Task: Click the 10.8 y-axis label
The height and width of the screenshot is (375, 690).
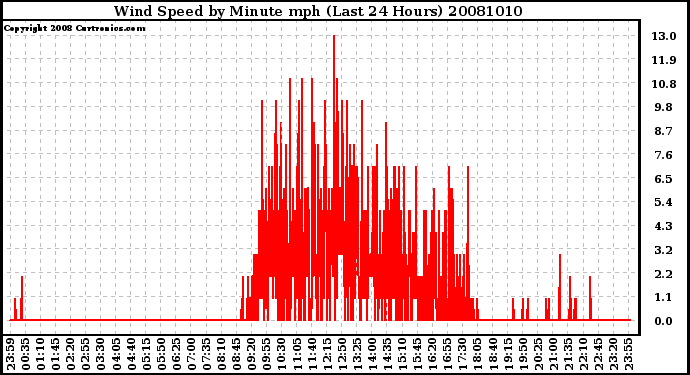Action: [664, 84]
